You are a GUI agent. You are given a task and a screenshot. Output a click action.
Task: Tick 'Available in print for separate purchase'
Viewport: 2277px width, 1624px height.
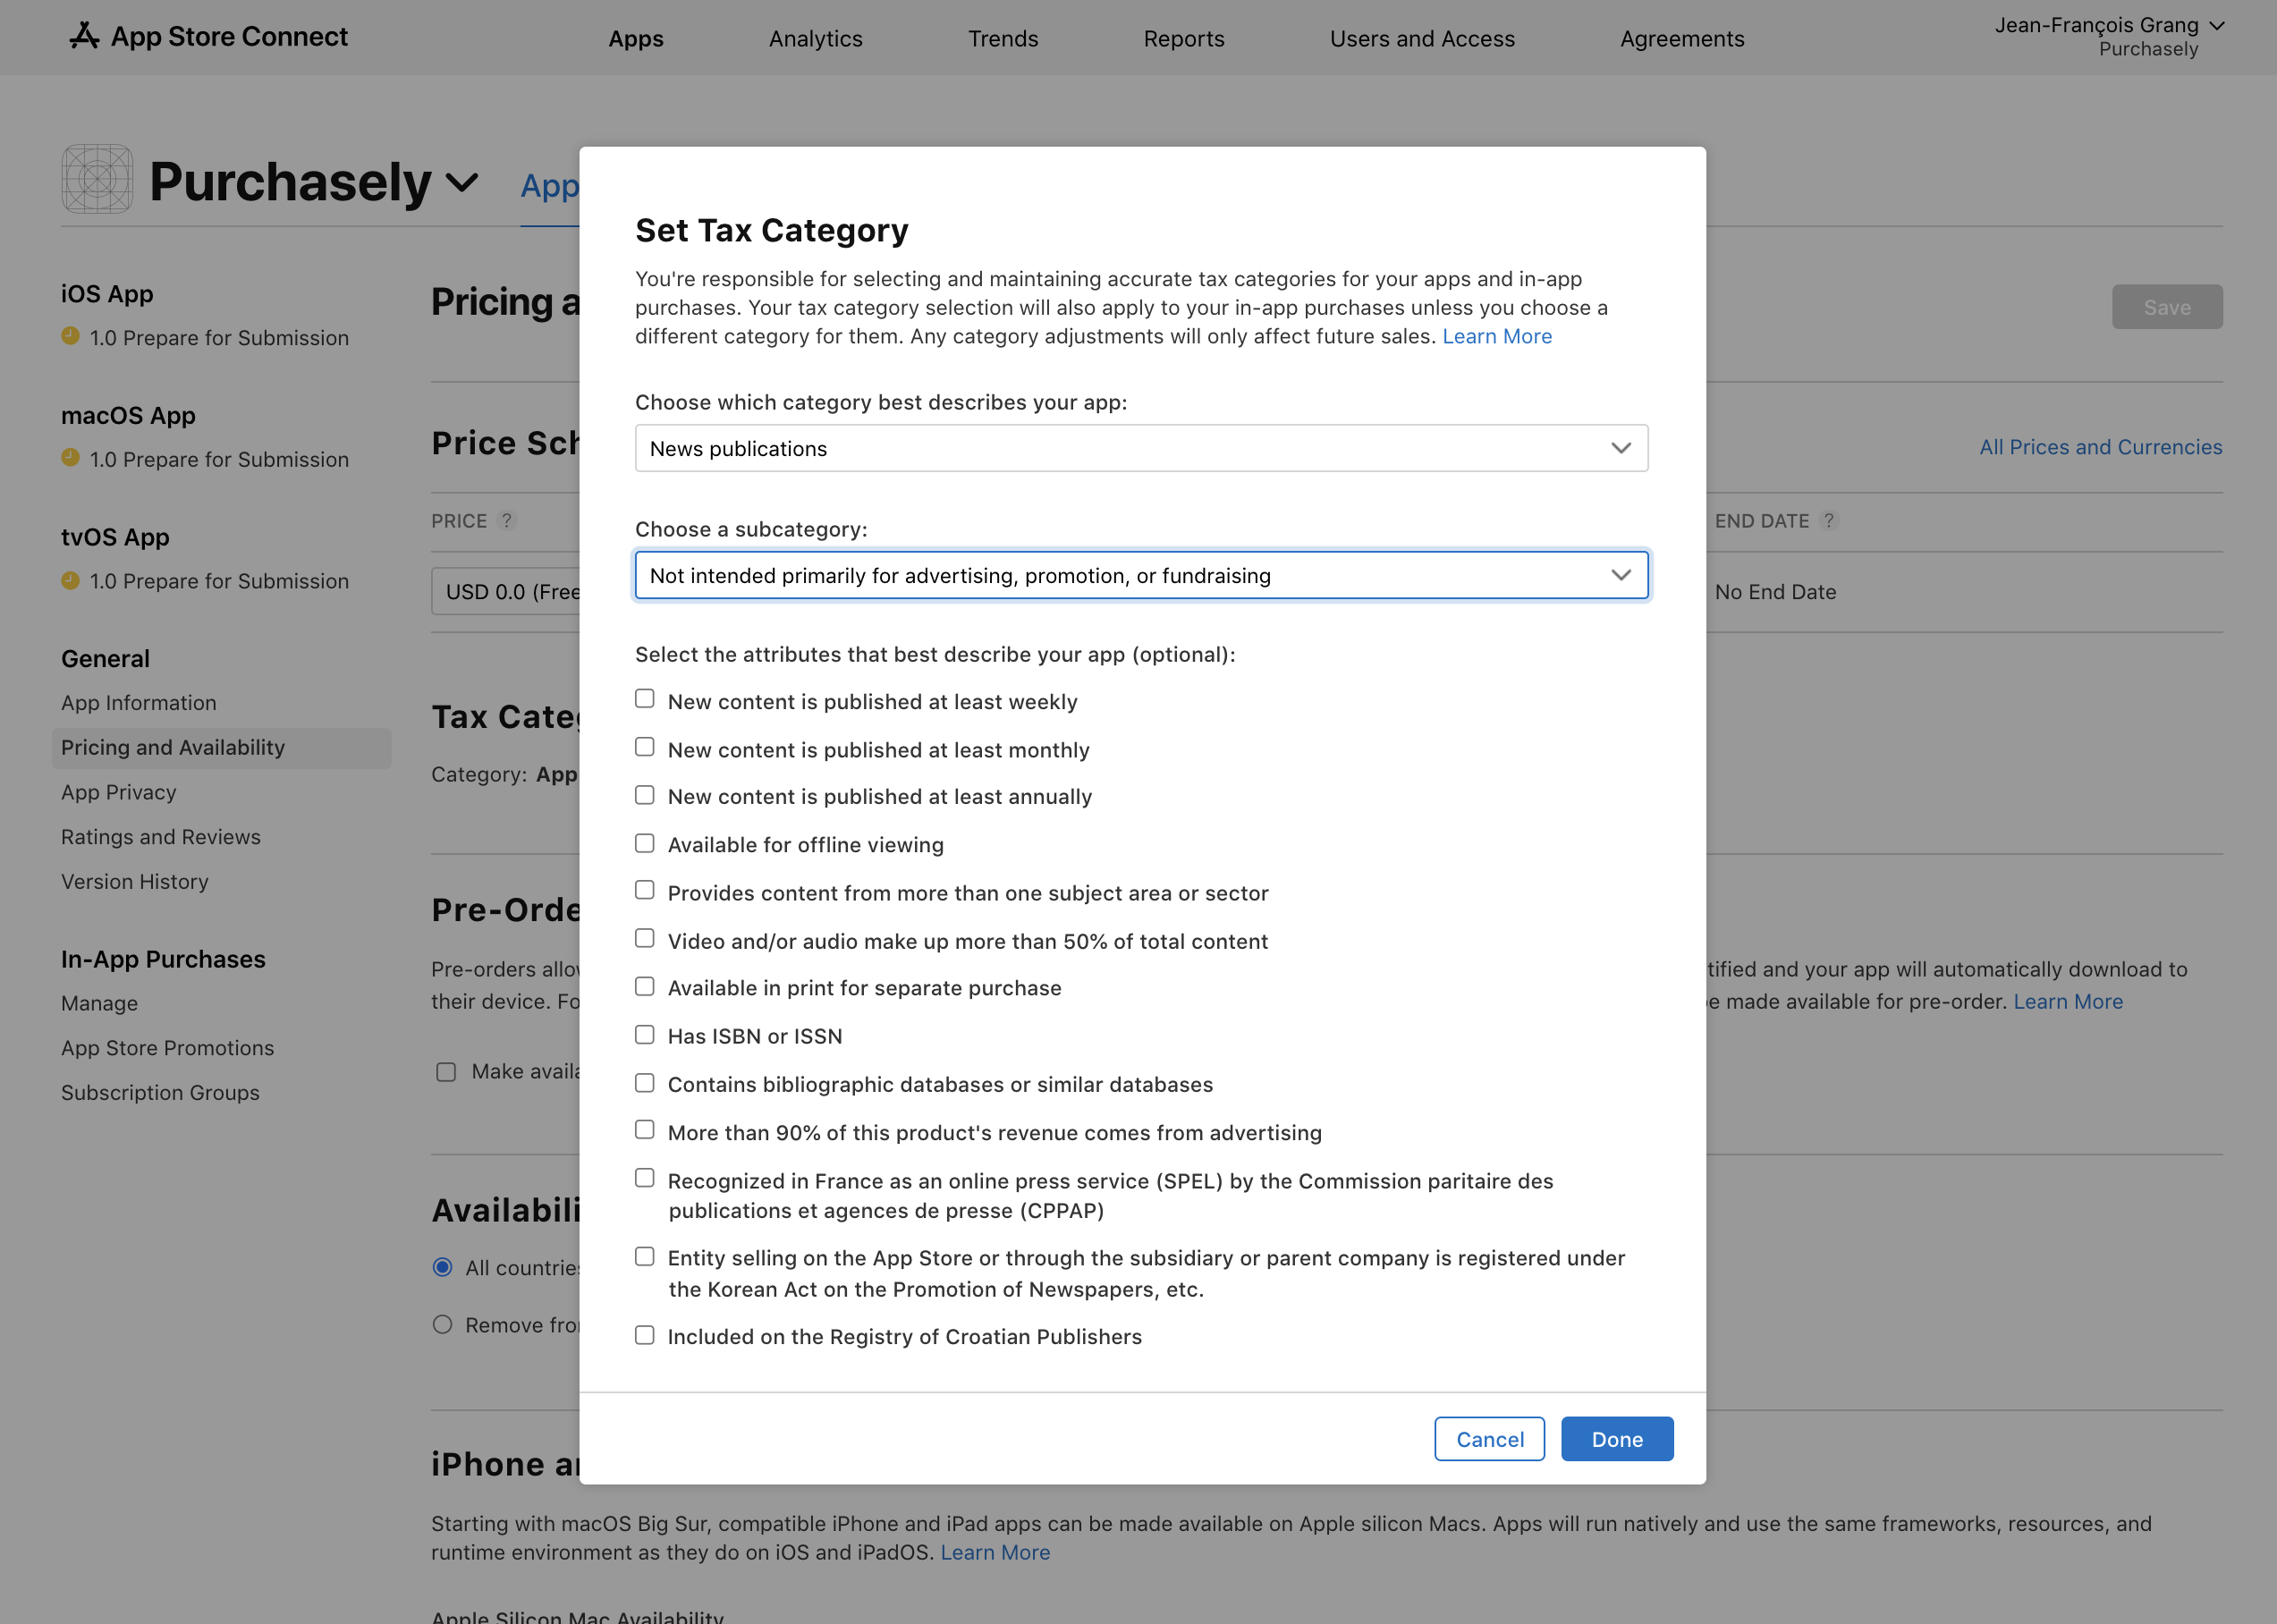tap(645, 986)
